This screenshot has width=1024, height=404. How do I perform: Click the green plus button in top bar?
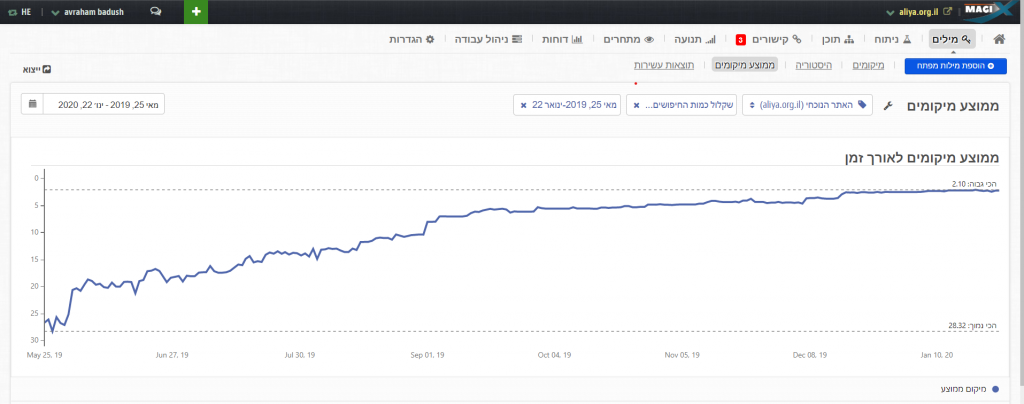(197, 12)
